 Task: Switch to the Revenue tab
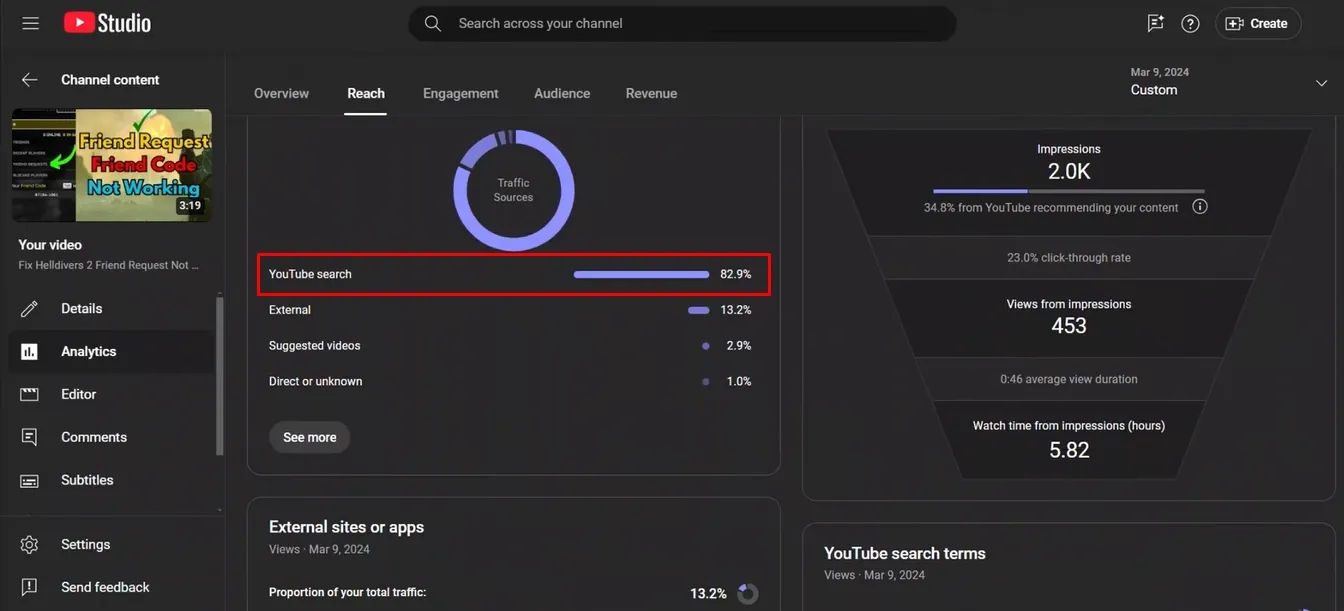pos(651,93)
